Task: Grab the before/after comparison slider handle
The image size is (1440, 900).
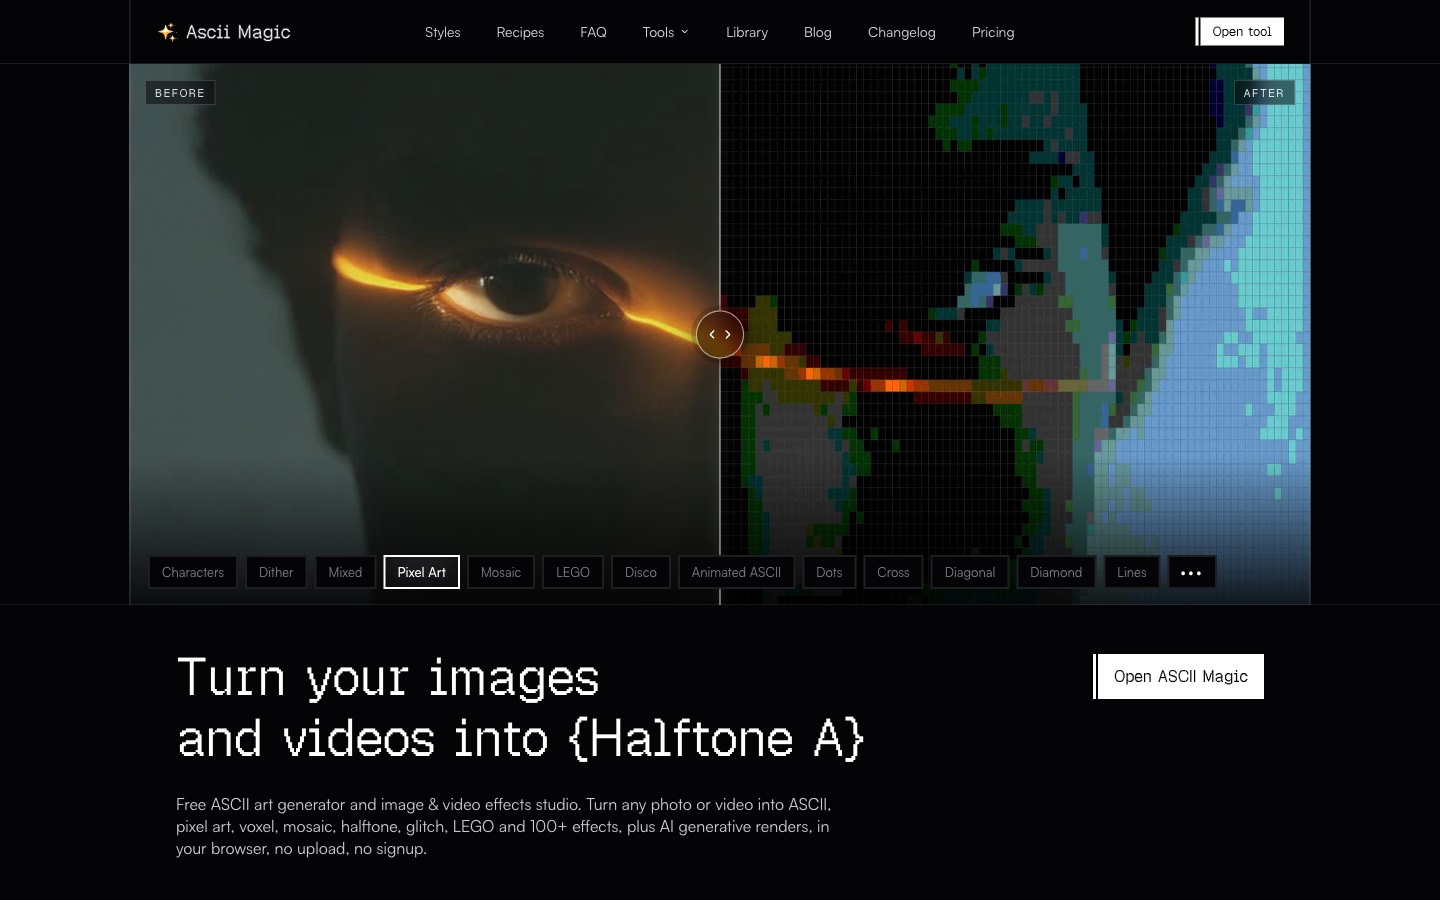Action: click(720, 334)
